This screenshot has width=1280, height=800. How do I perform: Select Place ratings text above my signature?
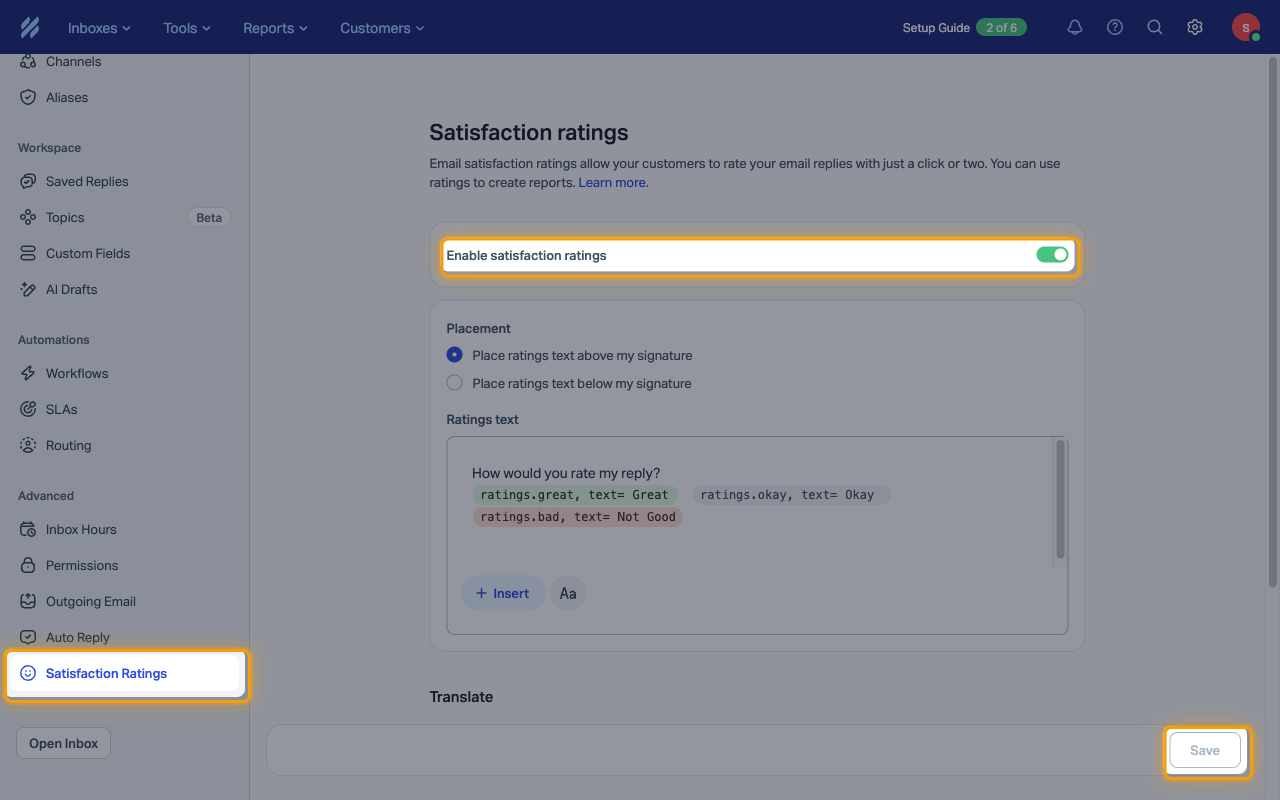pyautogui.click(x=455, y=355)
